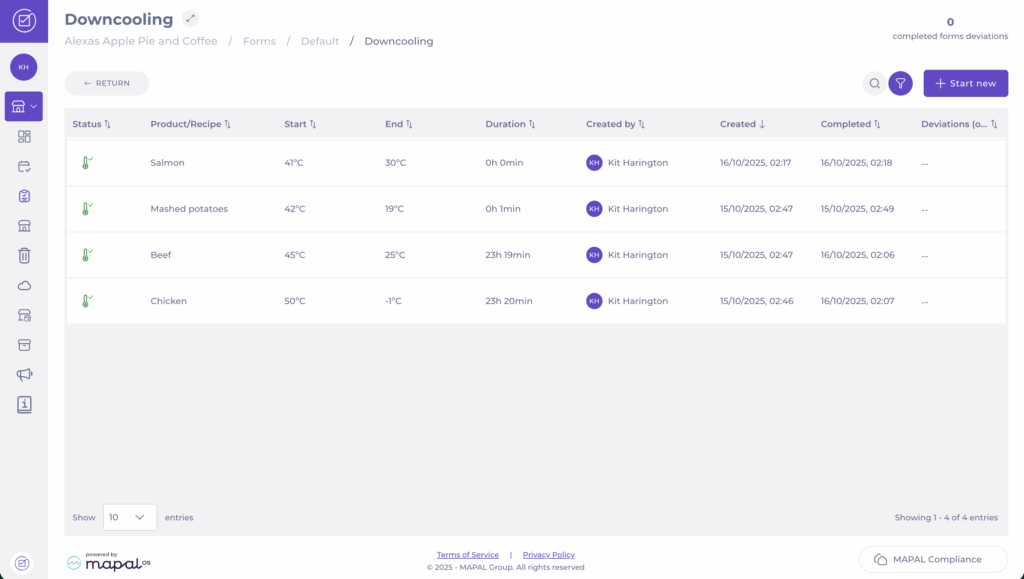Click the search magnifier icon
1024x579 pixels.
coord(874,84)
